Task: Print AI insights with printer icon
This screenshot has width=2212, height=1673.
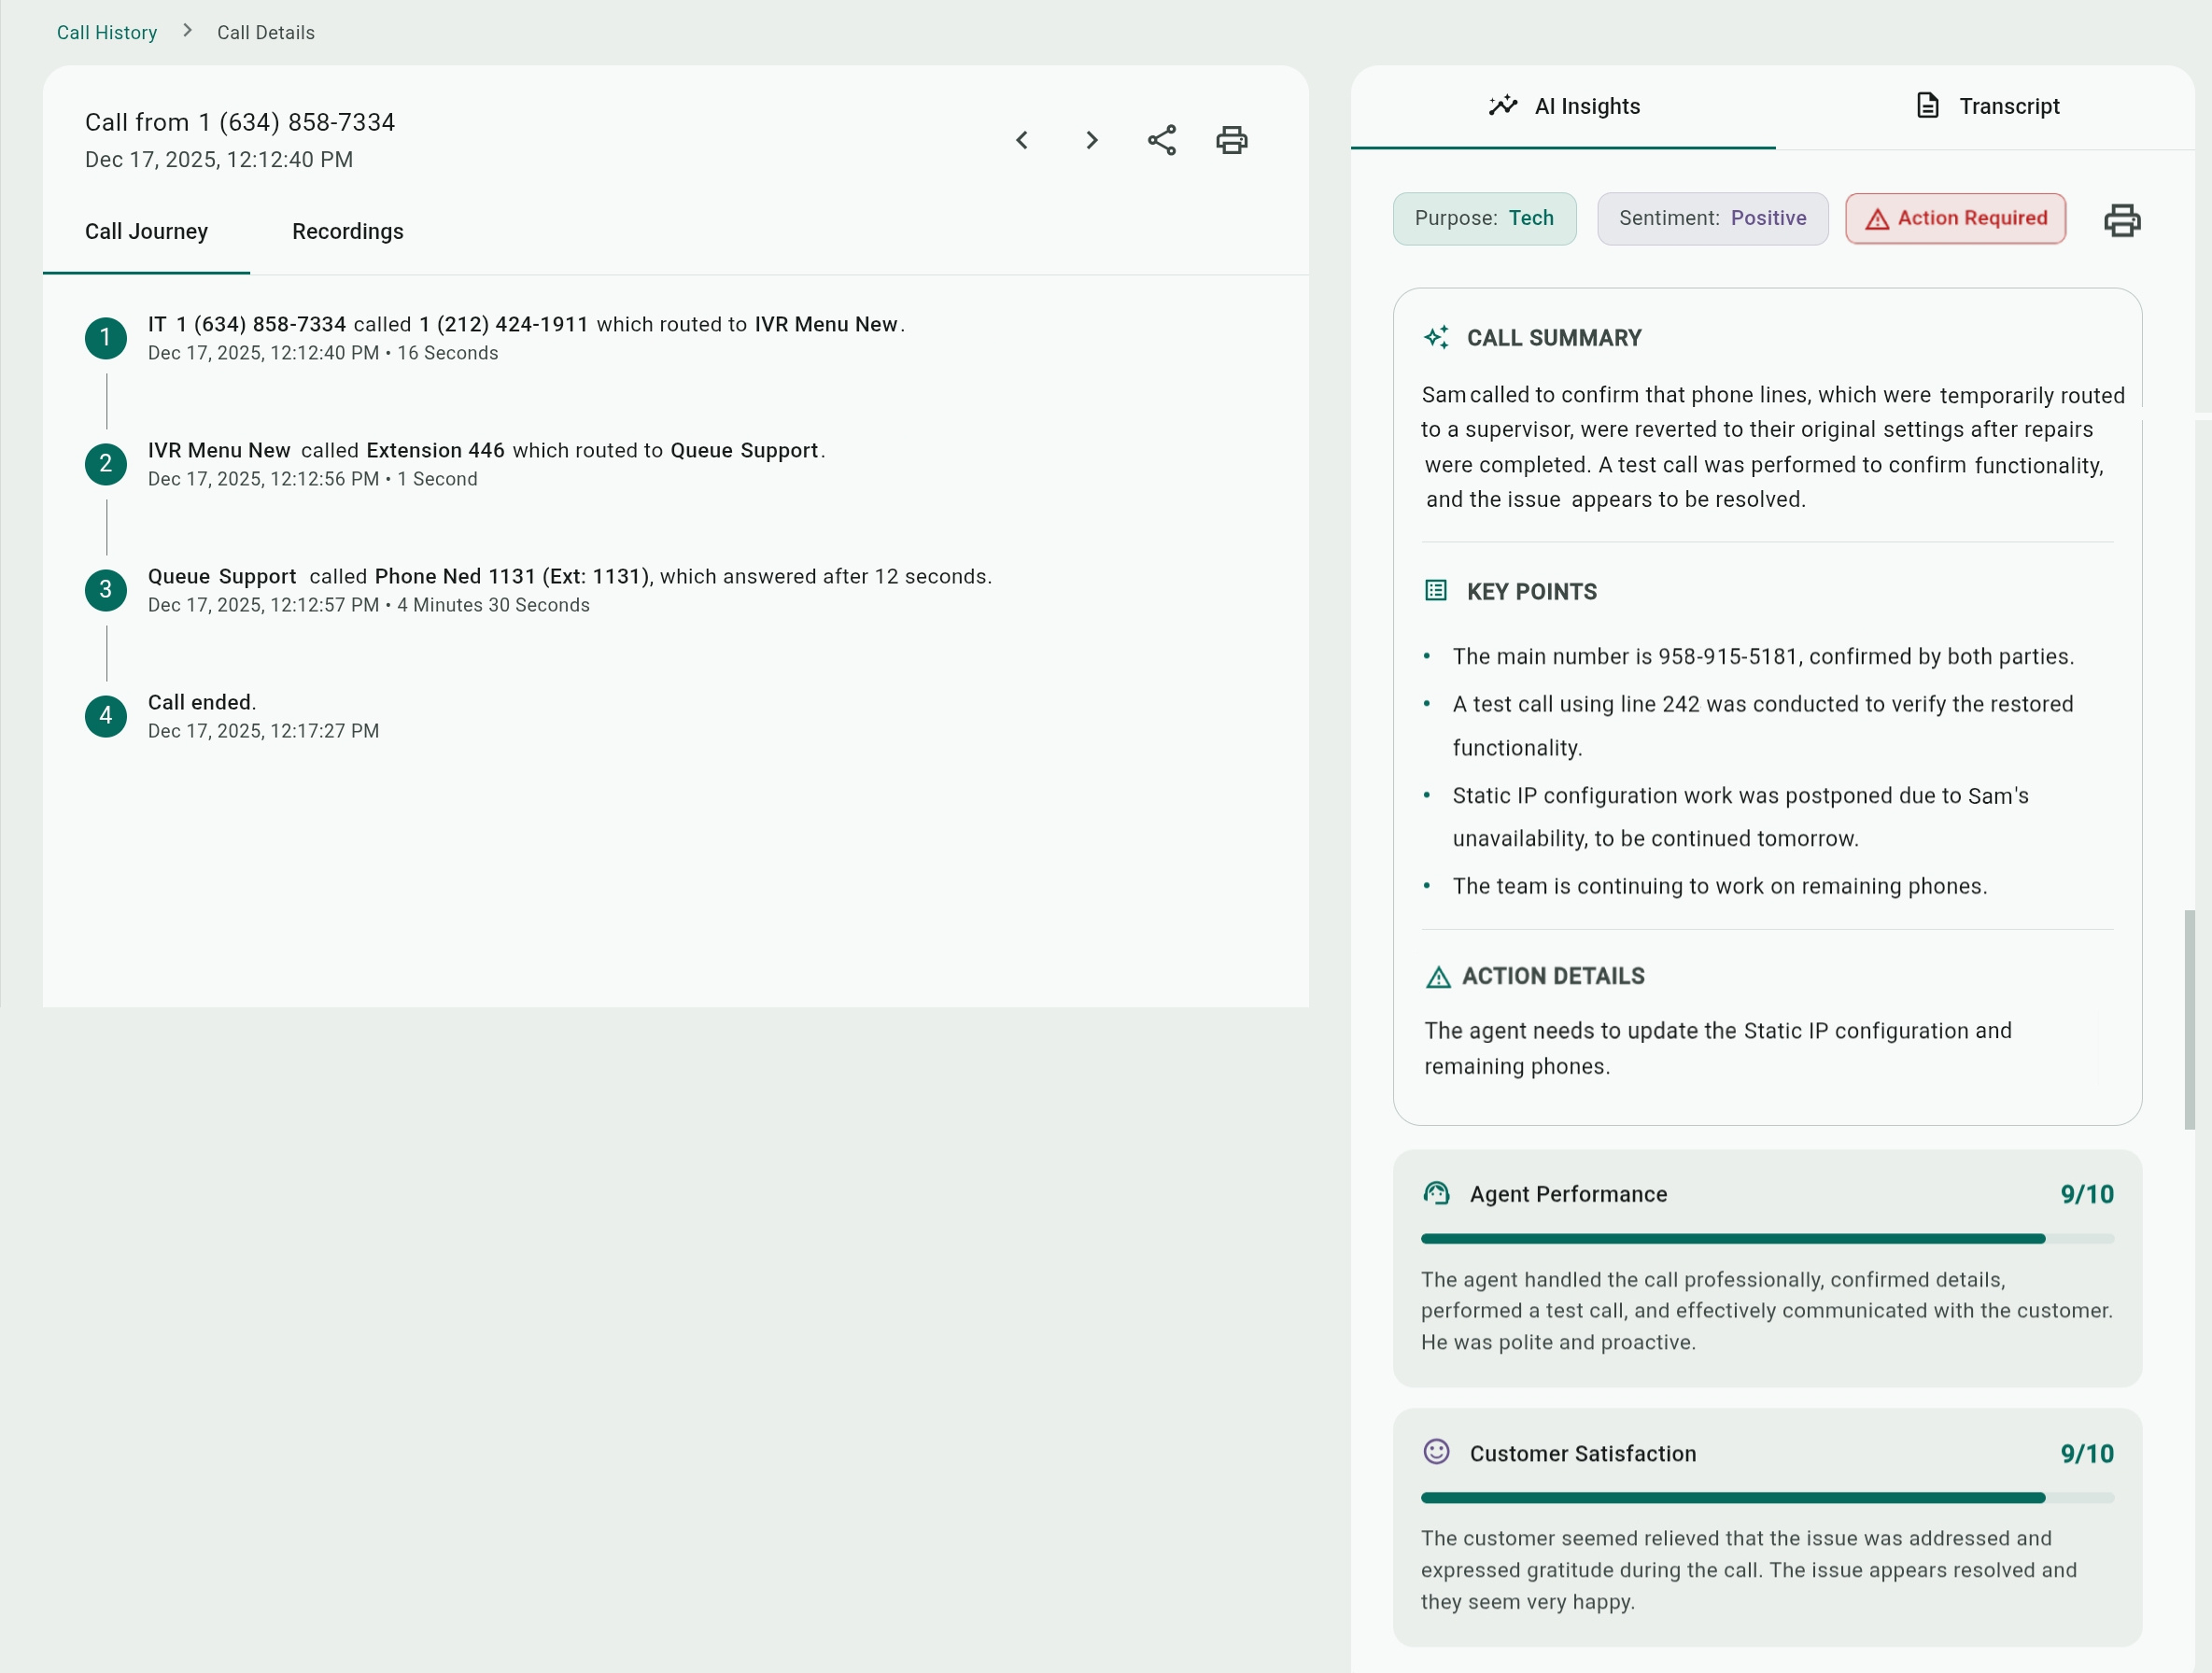Action: point(2121,219)
